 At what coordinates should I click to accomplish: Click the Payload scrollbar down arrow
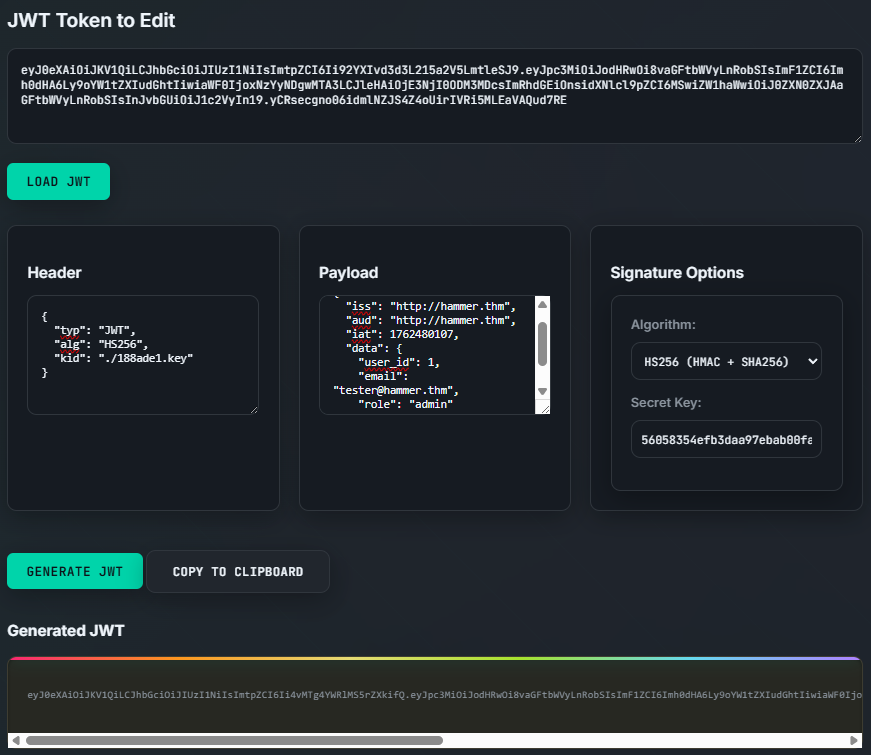tap(542, 391)
